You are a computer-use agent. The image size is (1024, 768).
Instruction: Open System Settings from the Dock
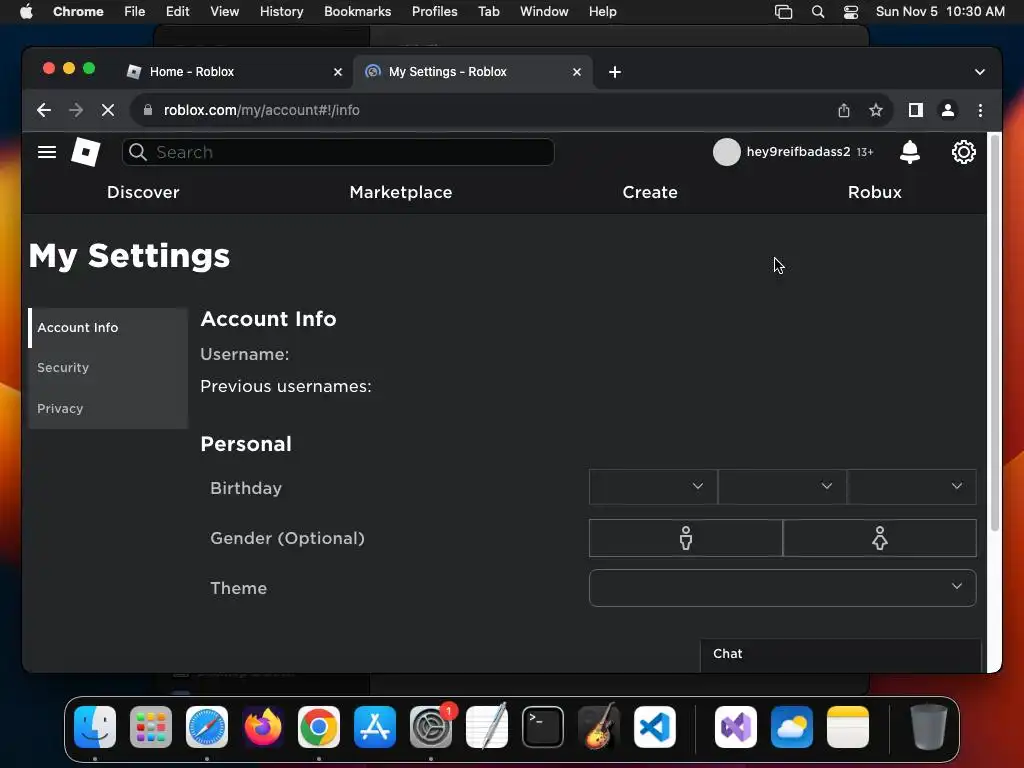[x=431, y=727]
